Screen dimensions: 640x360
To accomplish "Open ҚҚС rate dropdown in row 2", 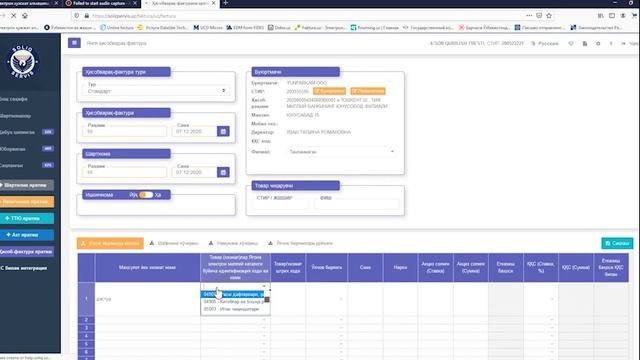I will pos(552,320).
